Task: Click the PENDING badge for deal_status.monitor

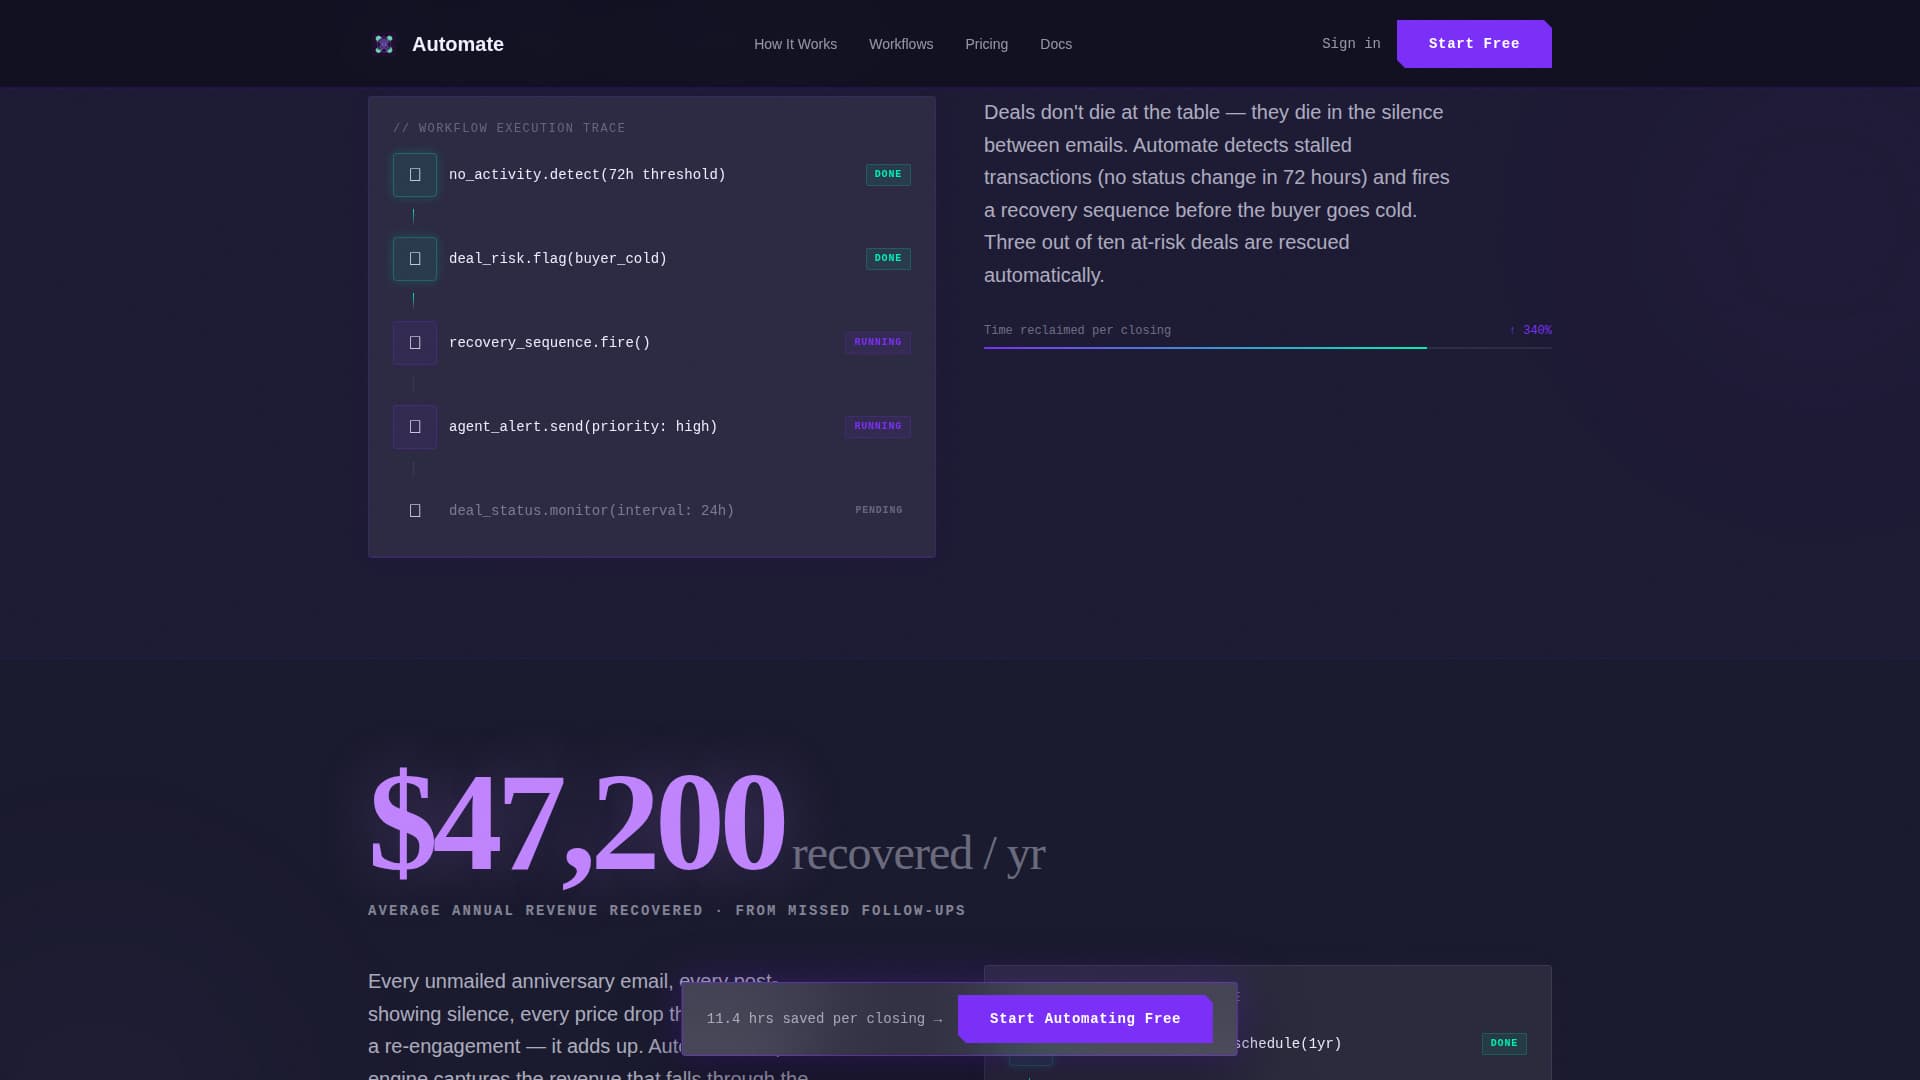Action: pos(879,511)
